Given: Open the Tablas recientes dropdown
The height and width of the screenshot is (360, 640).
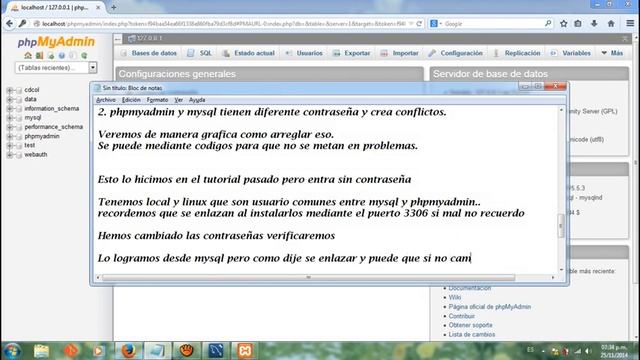Looking at the screenshot, I should [x=56, y=68].
